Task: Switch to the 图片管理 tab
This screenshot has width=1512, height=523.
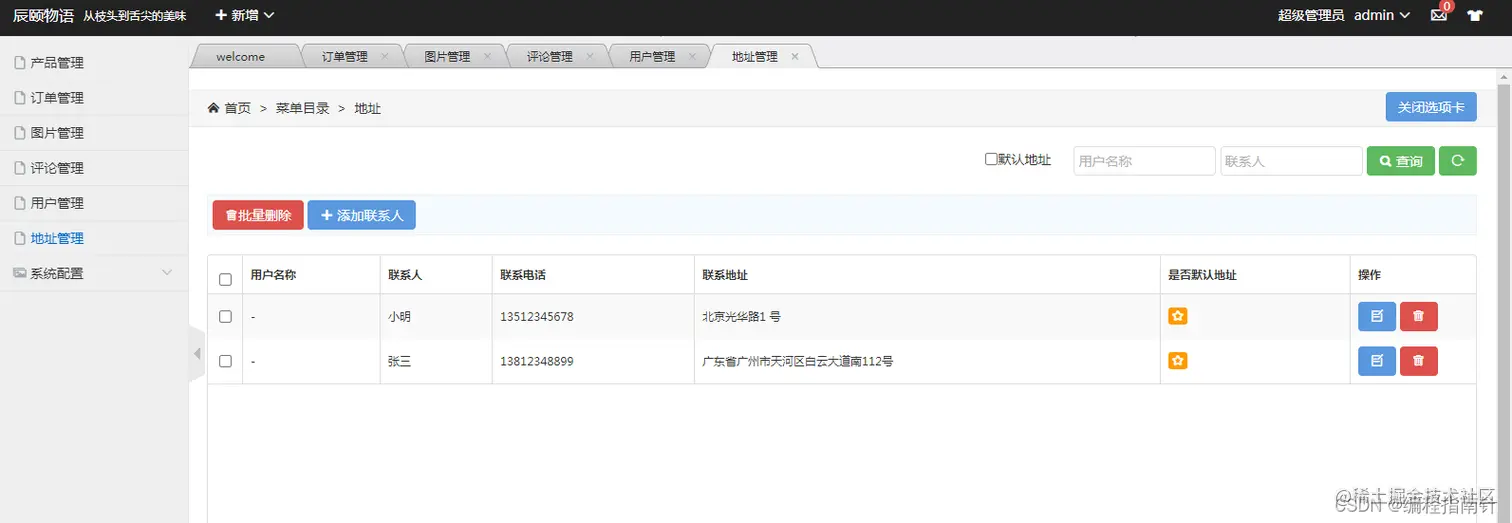Action: (x=447, y=57)
